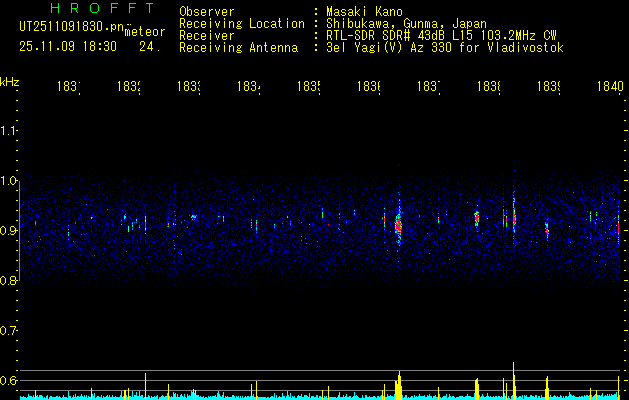The image size is (629, 400).
Task: Click the 1831 time axis marker
Action: coord(69,87)
